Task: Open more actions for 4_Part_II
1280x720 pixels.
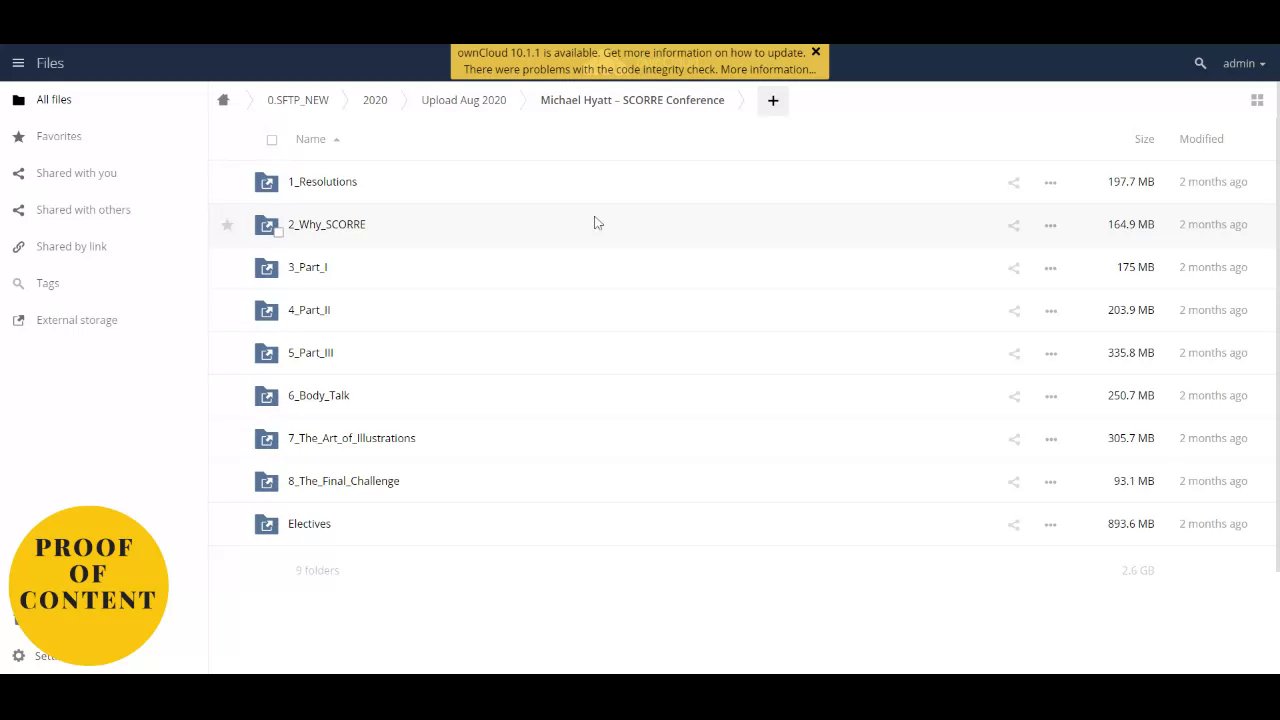Action: click(x=1050, y=311)
